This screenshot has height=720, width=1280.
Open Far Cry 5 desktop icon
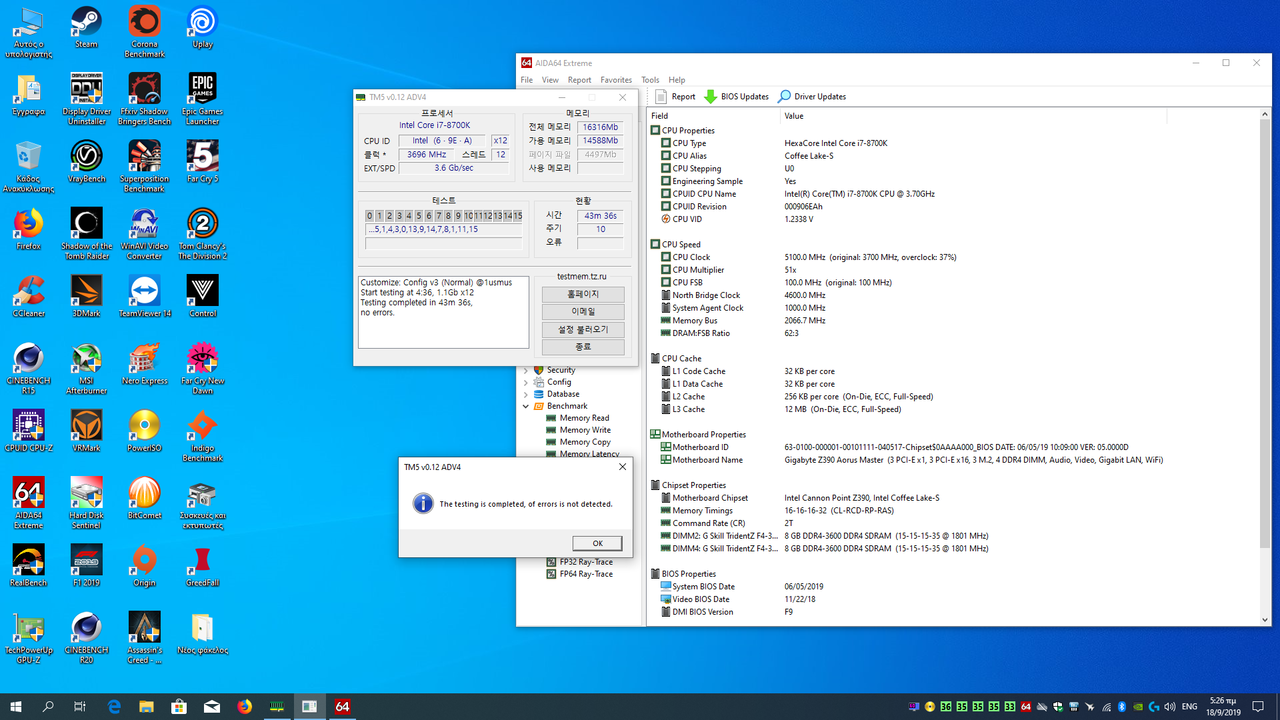[x=202, y=161]
